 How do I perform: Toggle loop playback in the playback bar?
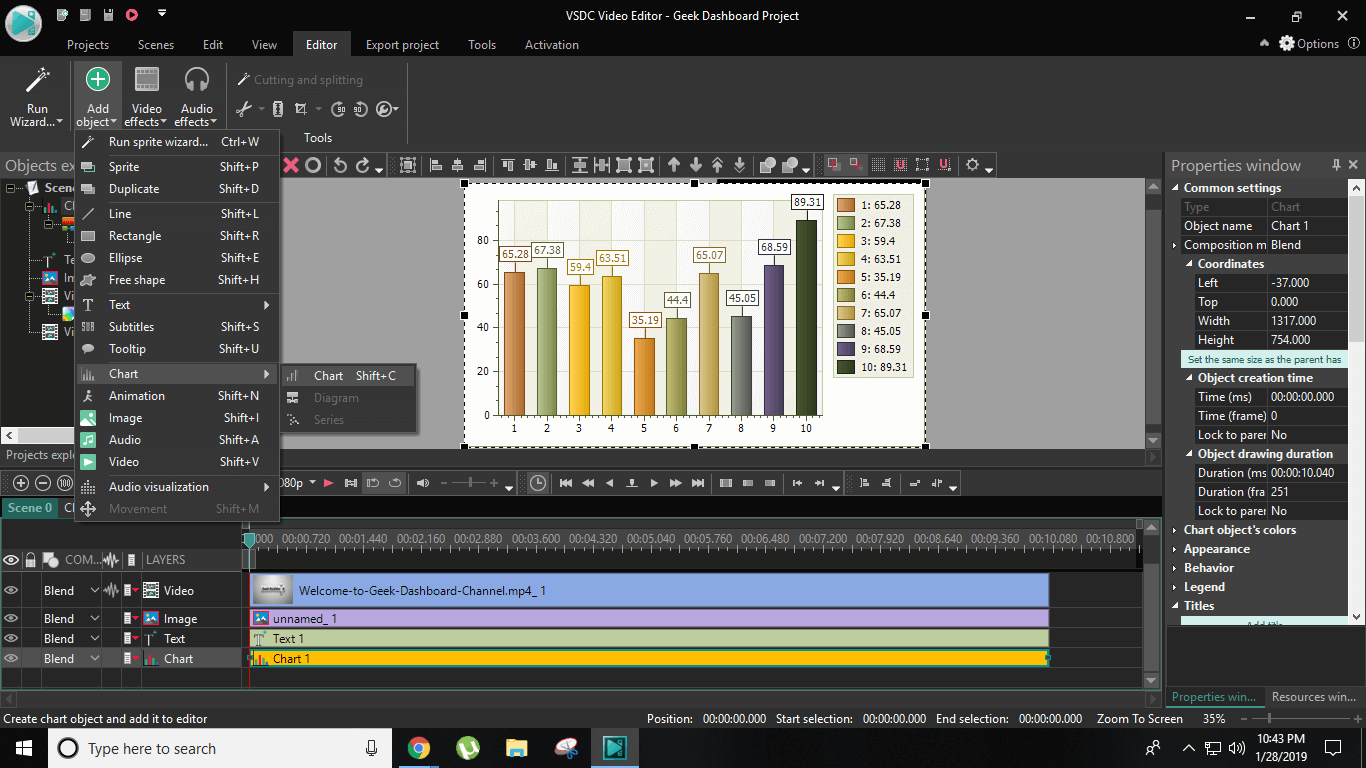pyautogui.click(x=394, y=482)
